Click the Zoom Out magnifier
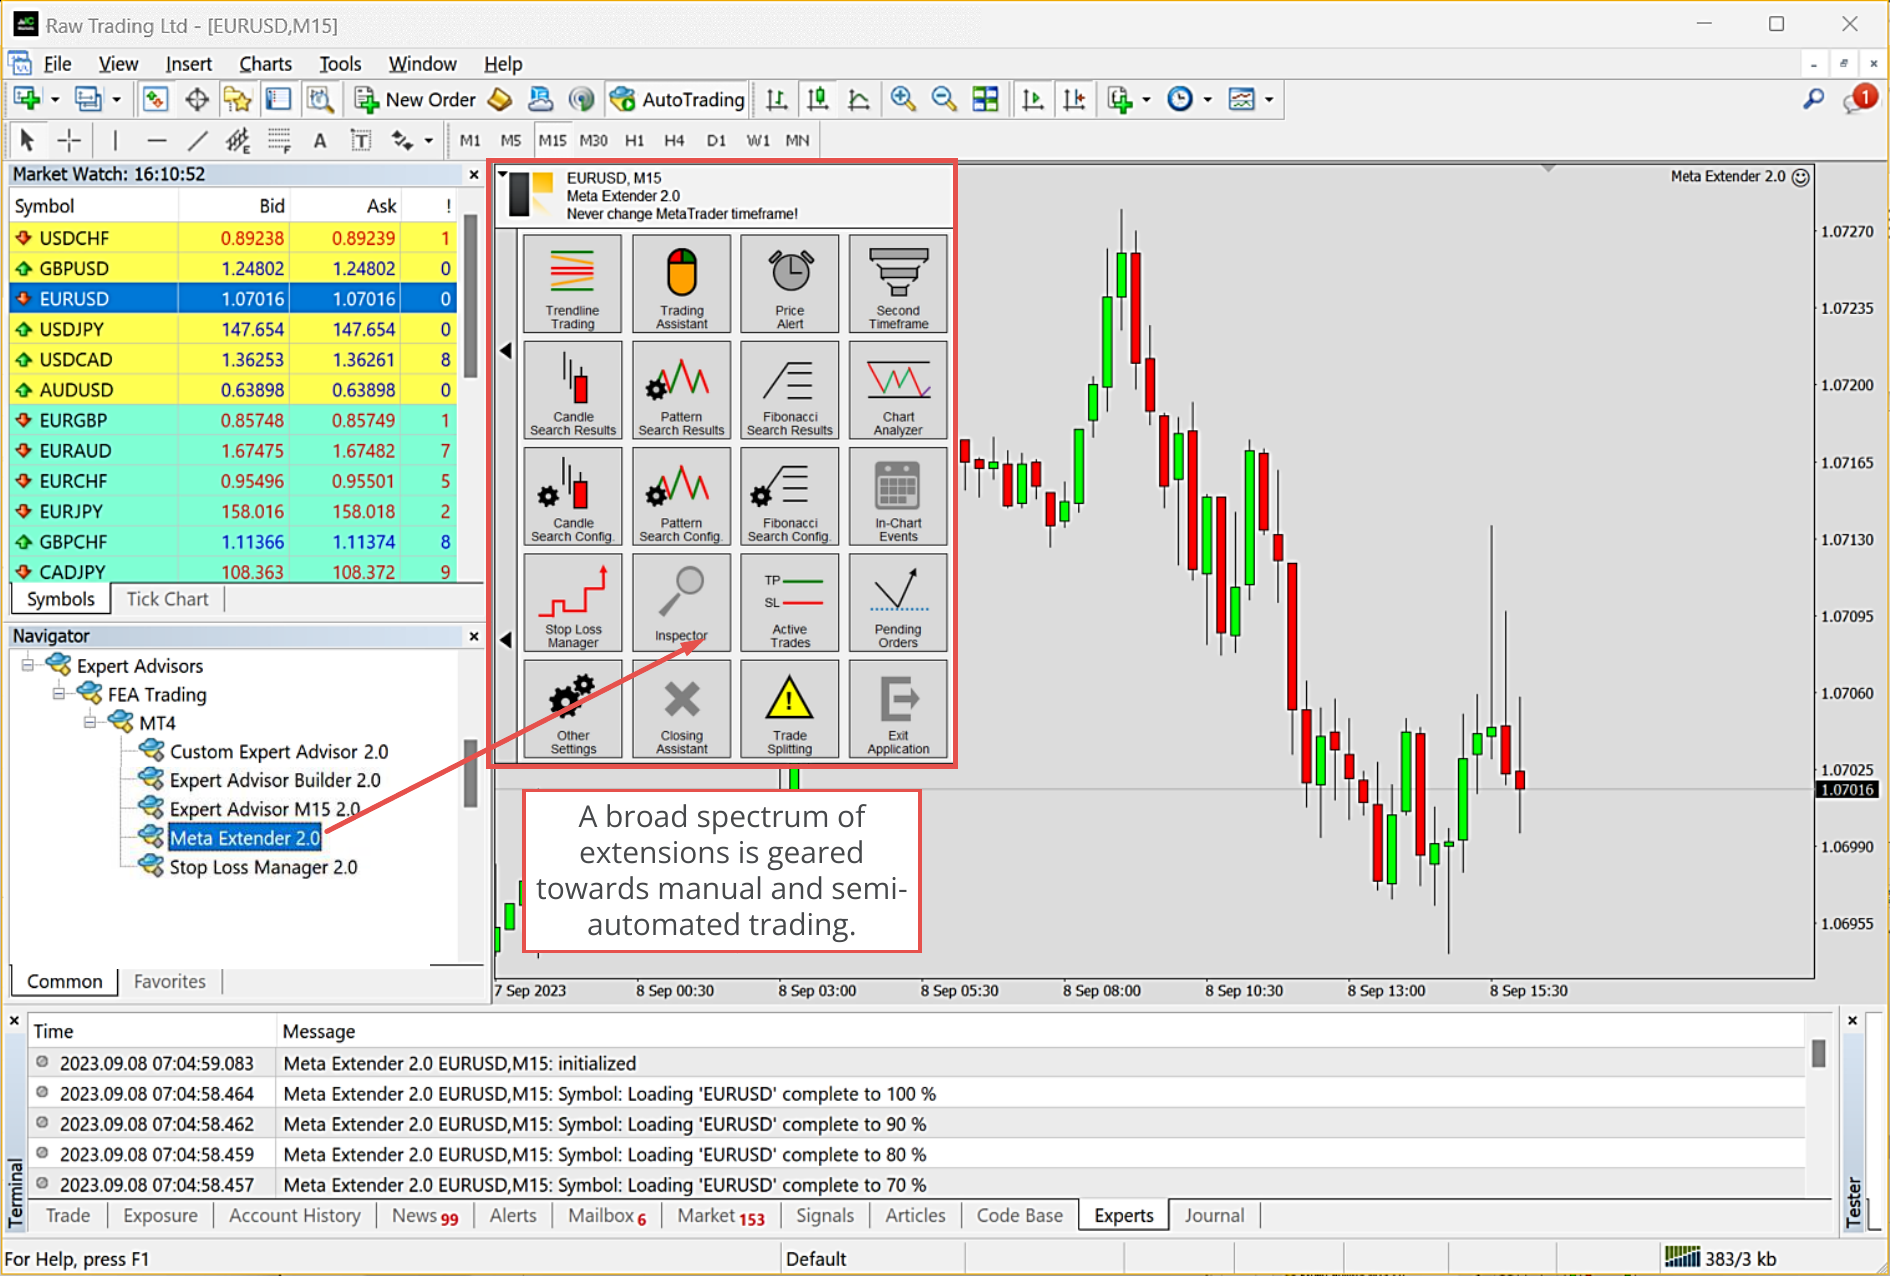Image resolution: width=1890 pixels, height=1276 pixels. click(x=943, y=99)
